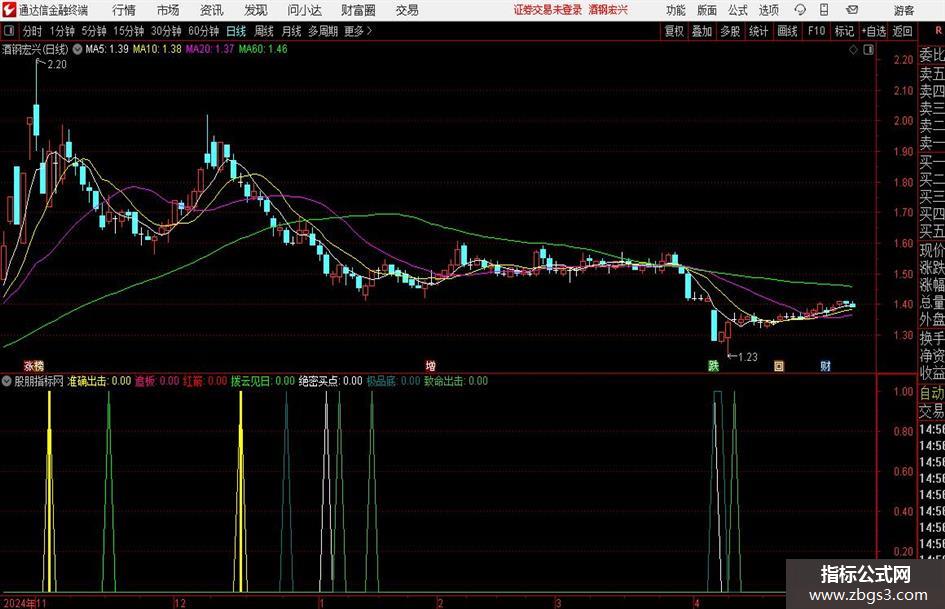Click the MA5: 1.39 indicator label
945x609 pixels.
click(107, 49)
